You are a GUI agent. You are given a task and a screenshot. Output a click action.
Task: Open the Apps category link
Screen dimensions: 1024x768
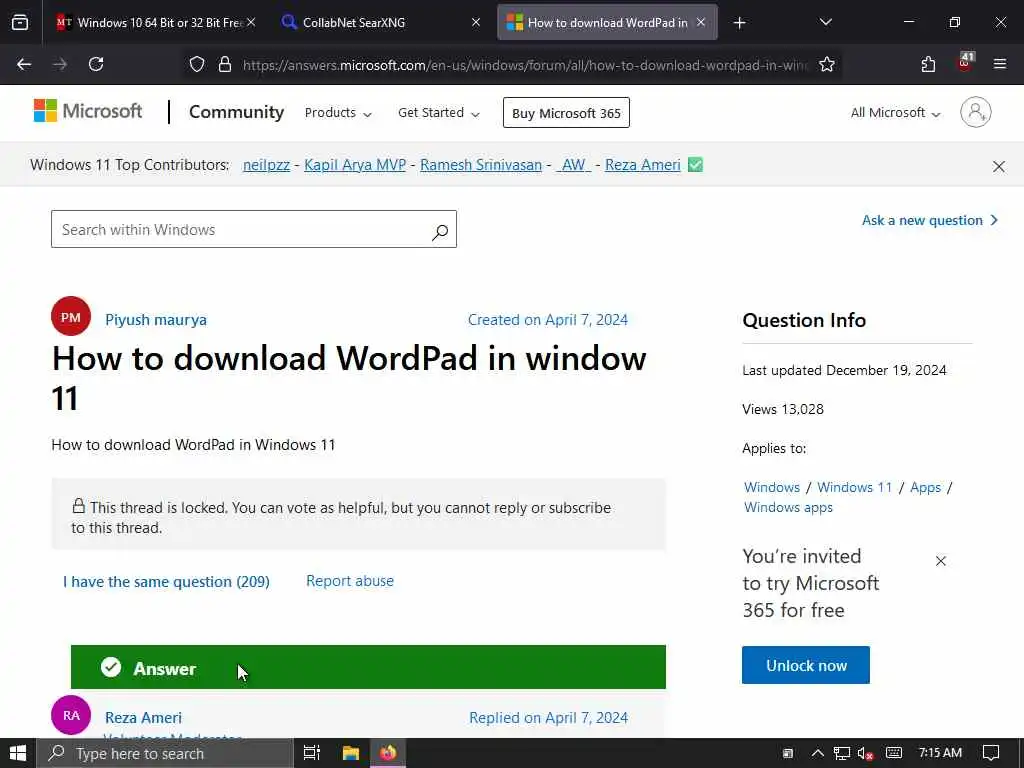[x=925, y=487]
